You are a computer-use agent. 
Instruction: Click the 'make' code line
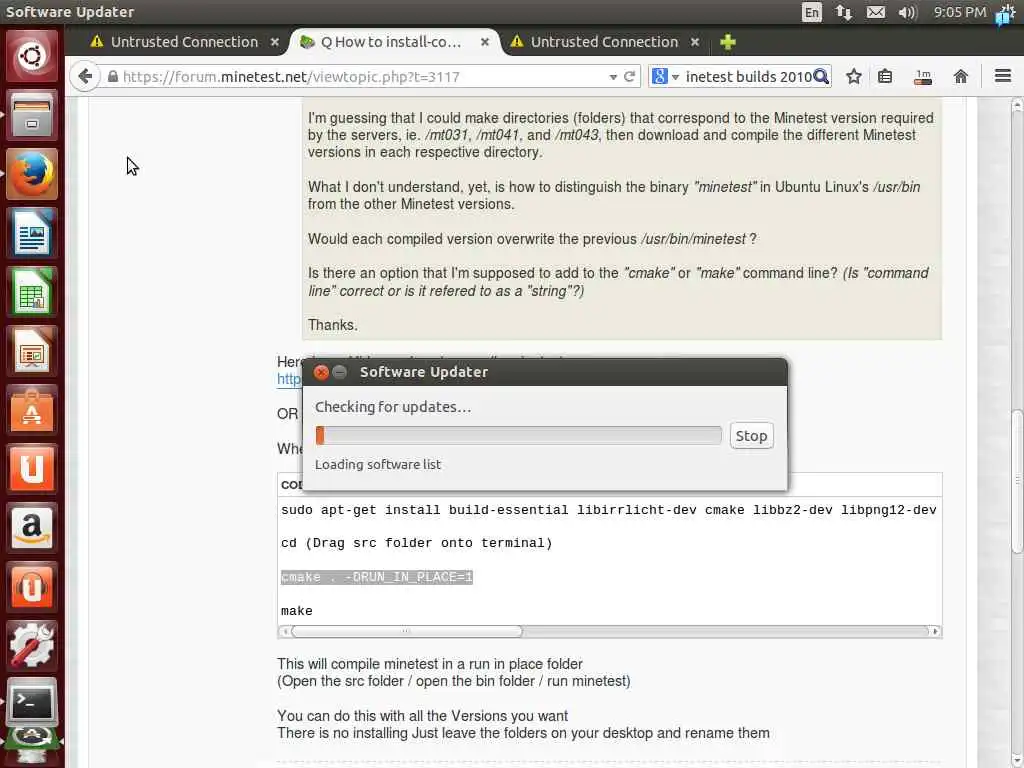(x=296, y=611)
